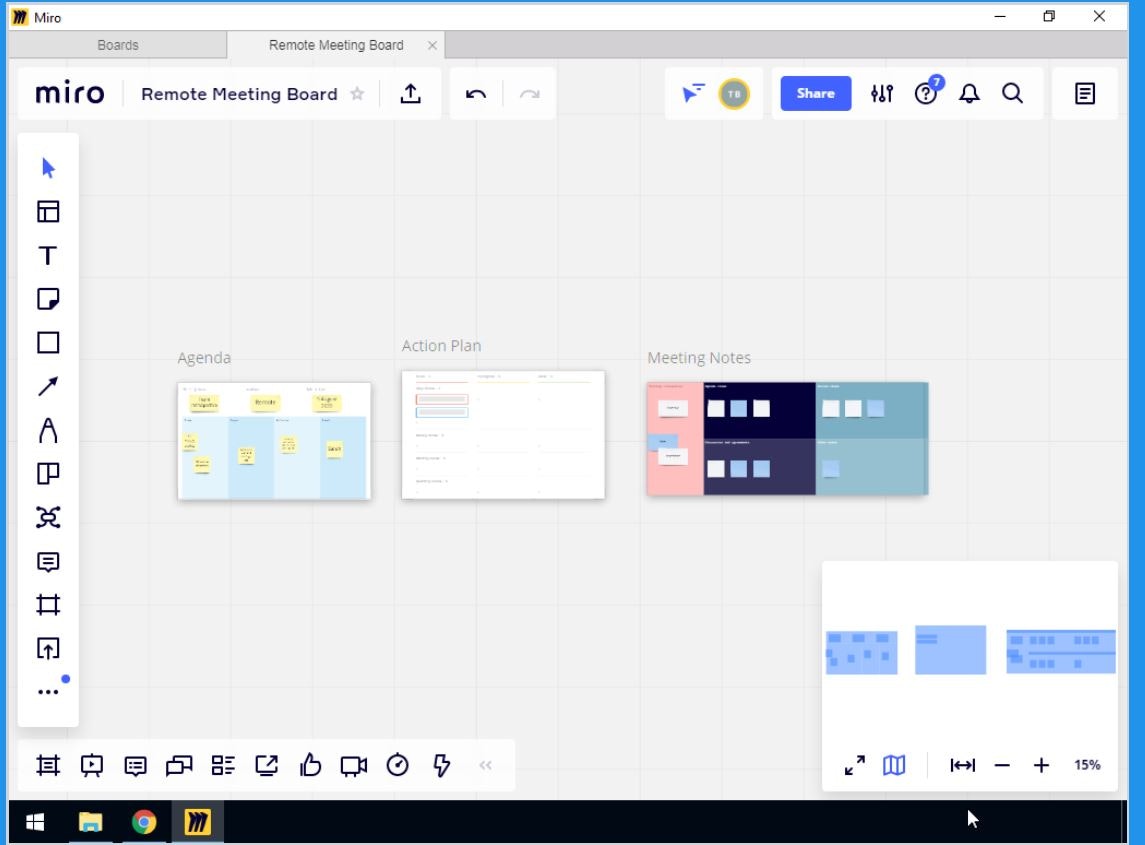This screenshot has width=1145, height=845.
Task: Click the TB user avatar
Action: pyautogui.click(x=734, y=93)
